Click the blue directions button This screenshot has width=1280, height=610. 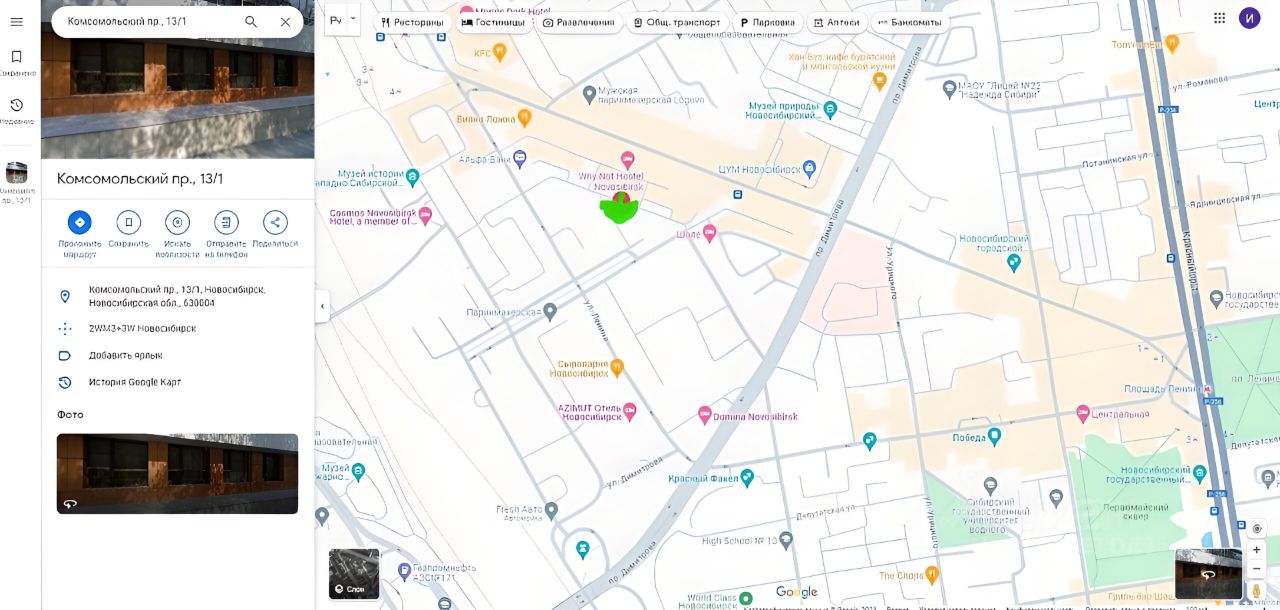80,222
